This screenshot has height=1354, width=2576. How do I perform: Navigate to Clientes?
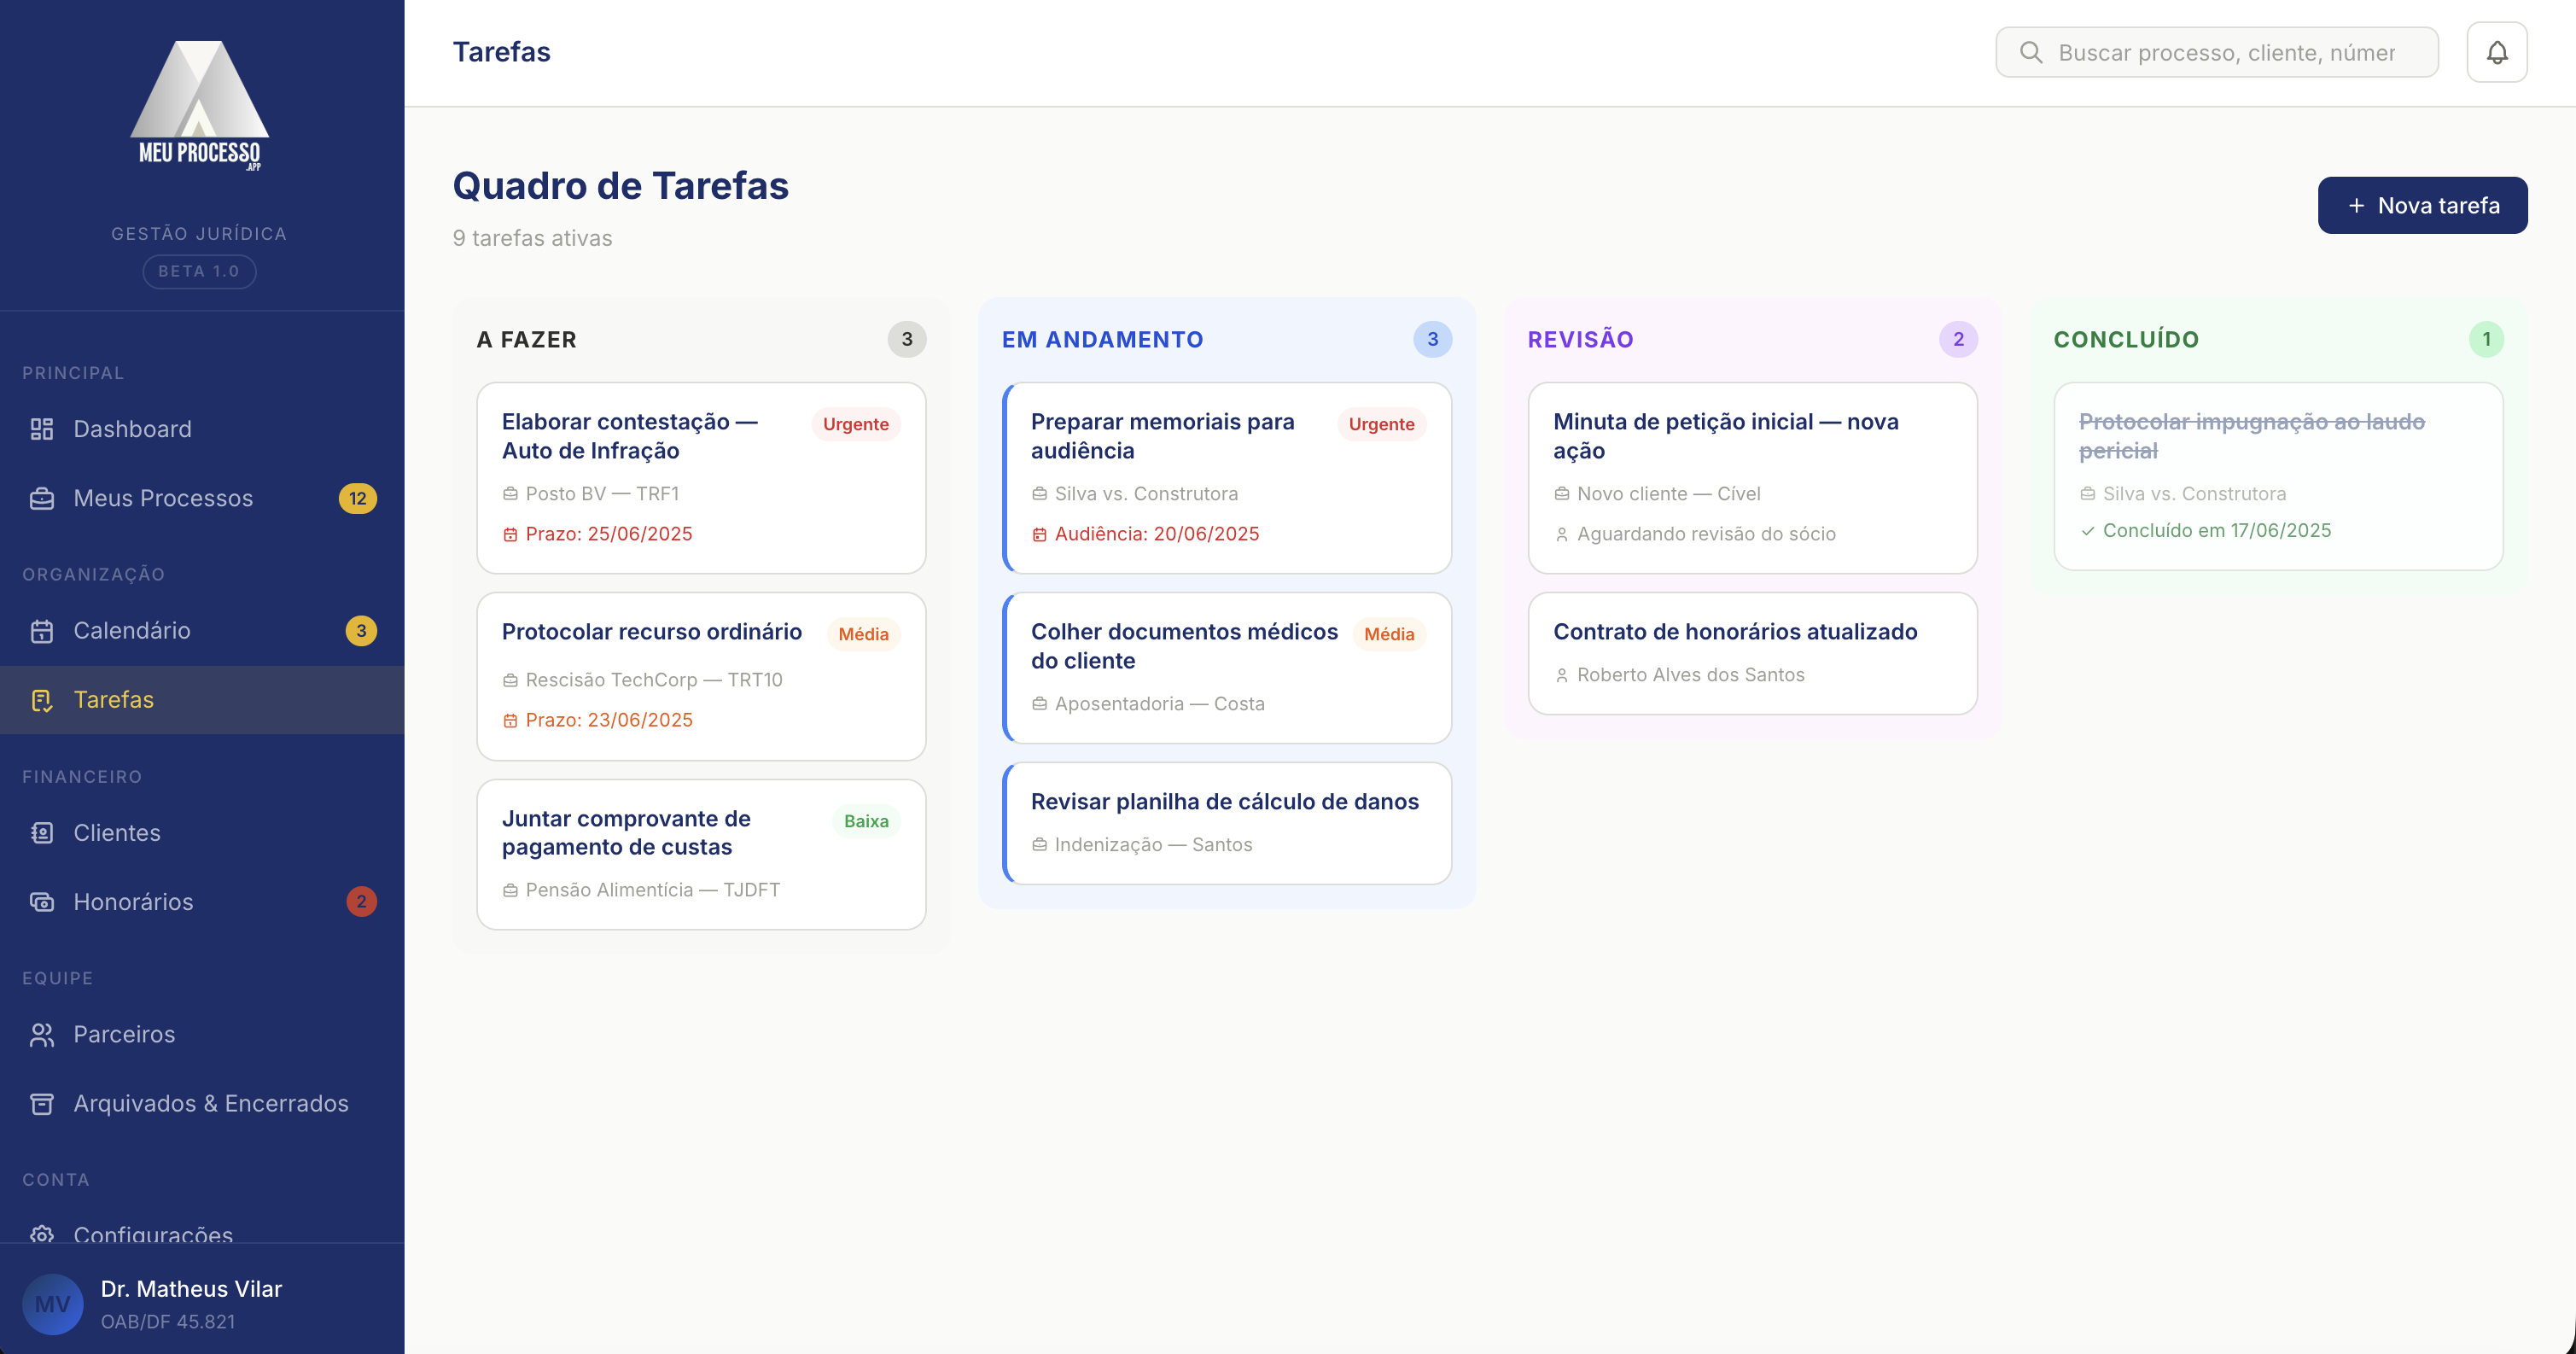coord(202,833)
